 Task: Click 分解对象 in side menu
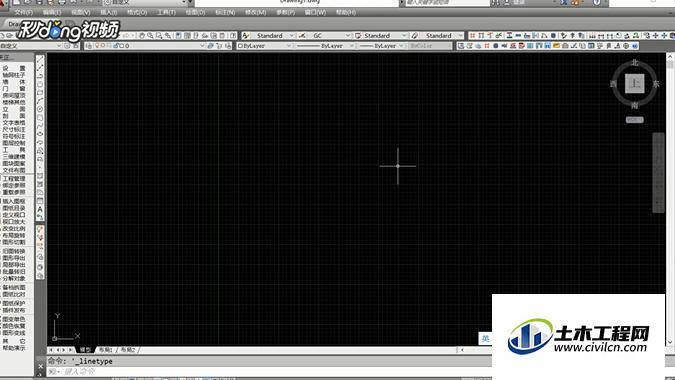[x=14, y=278]
